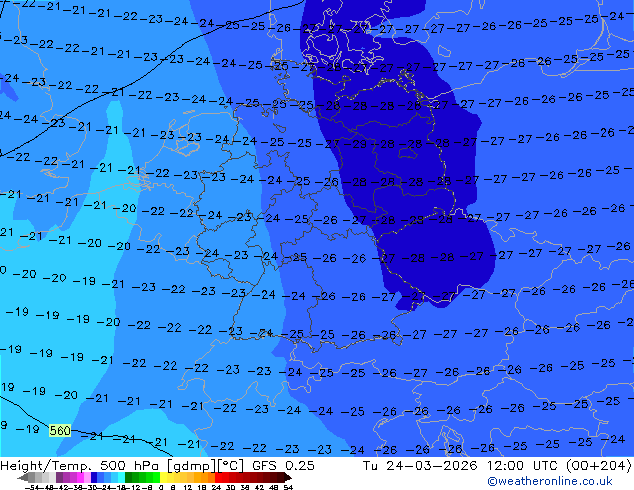Click the Tu 24-03-2026 date text
Screen dimensions: 634x490
(420, 465)
